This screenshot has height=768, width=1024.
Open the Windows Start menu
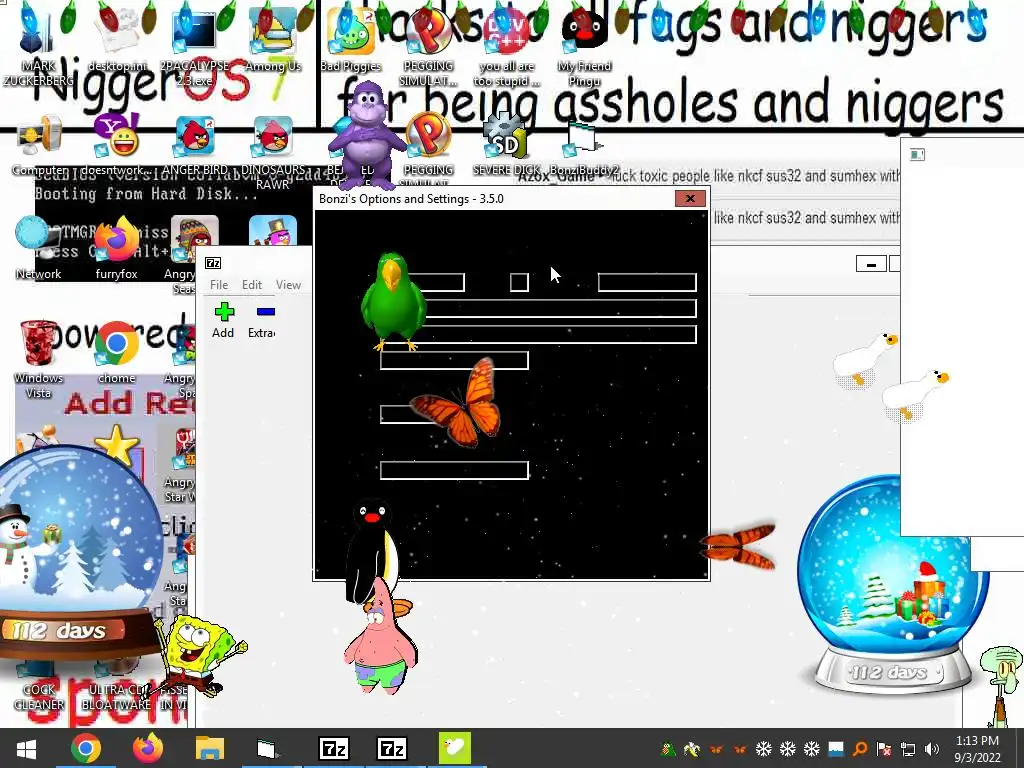point(26,748)
